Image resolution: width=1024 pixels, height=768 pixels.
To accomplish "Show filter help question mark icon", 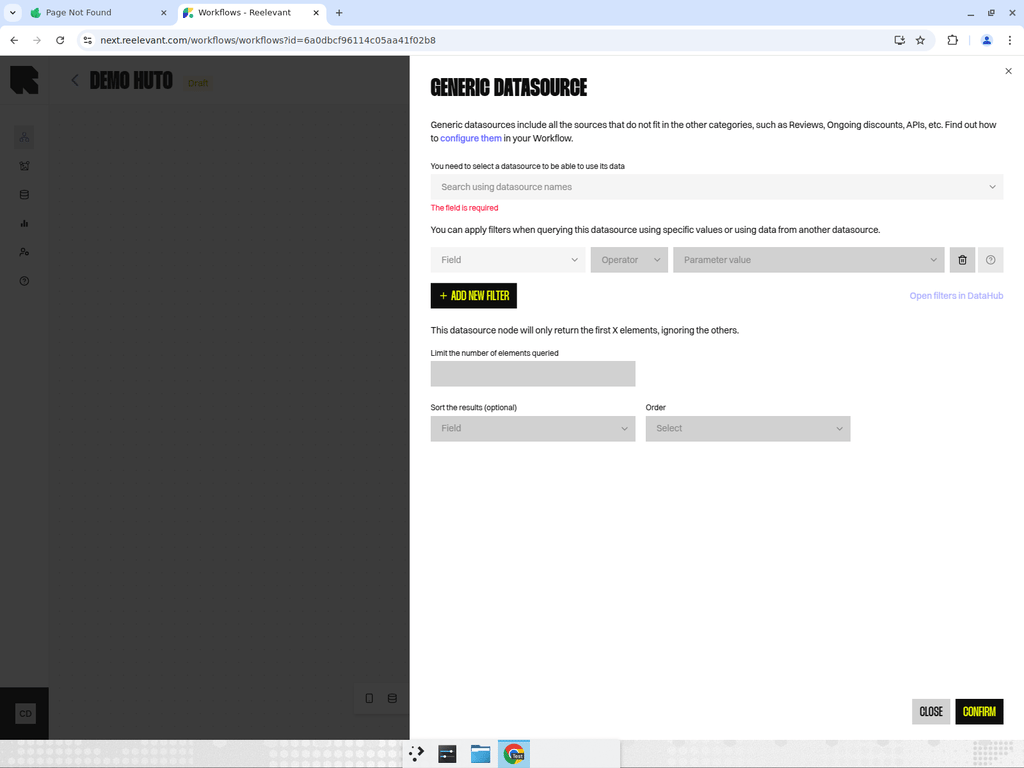I will click(x=991, y=260).
